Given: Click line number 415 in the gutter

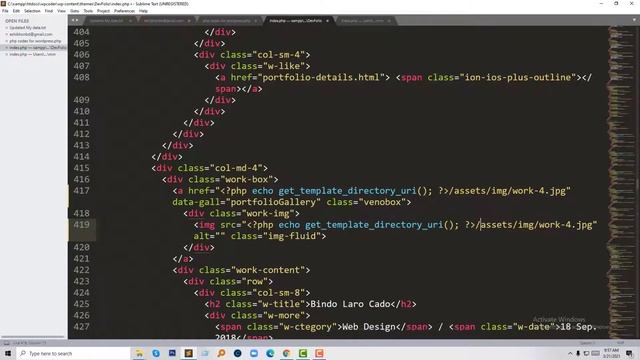Looking at the screenshot, I should (x=82, y=168).
